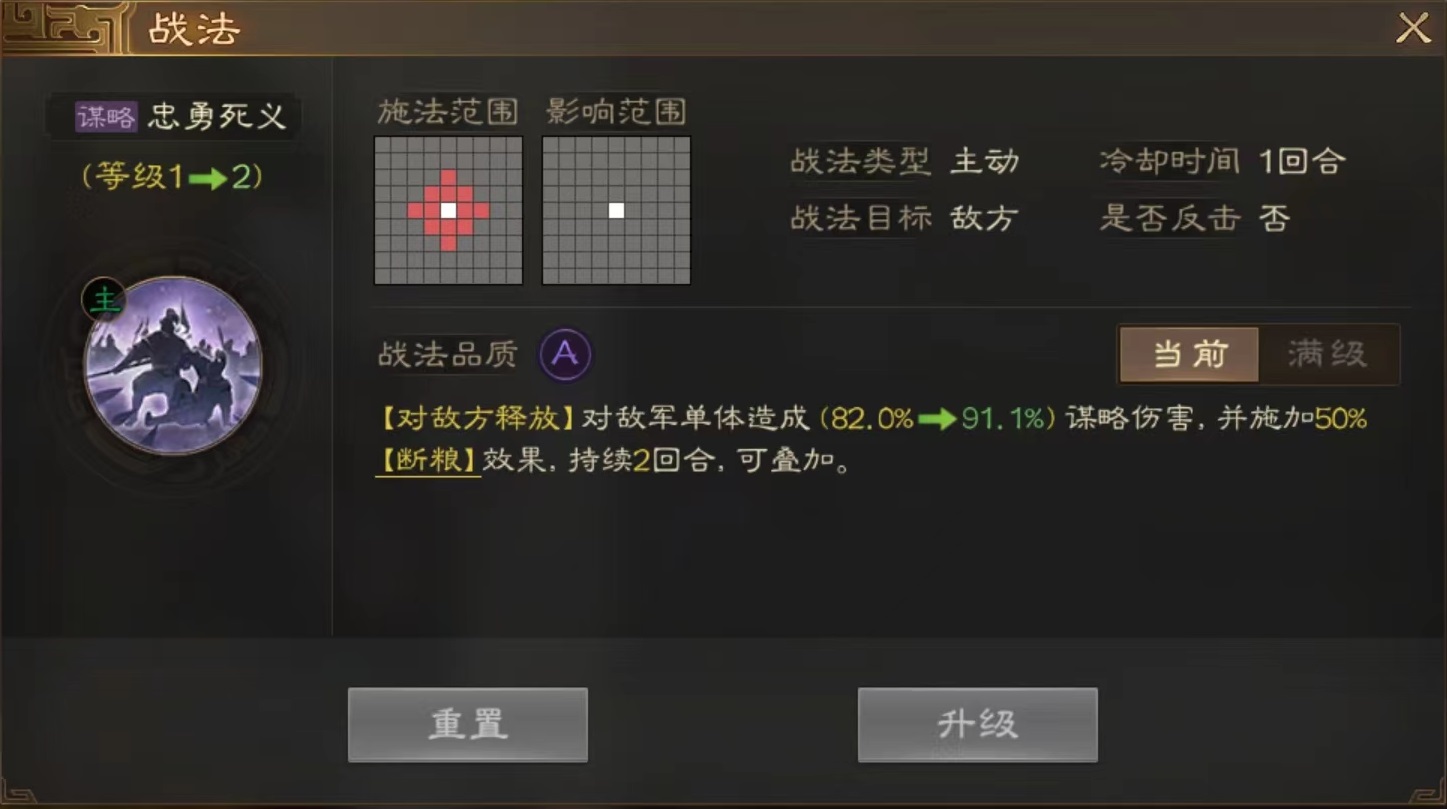Viewport: 1447px width, 809px height.
Task: Click the 战法类型 主动 label
Action: point(905,161)
